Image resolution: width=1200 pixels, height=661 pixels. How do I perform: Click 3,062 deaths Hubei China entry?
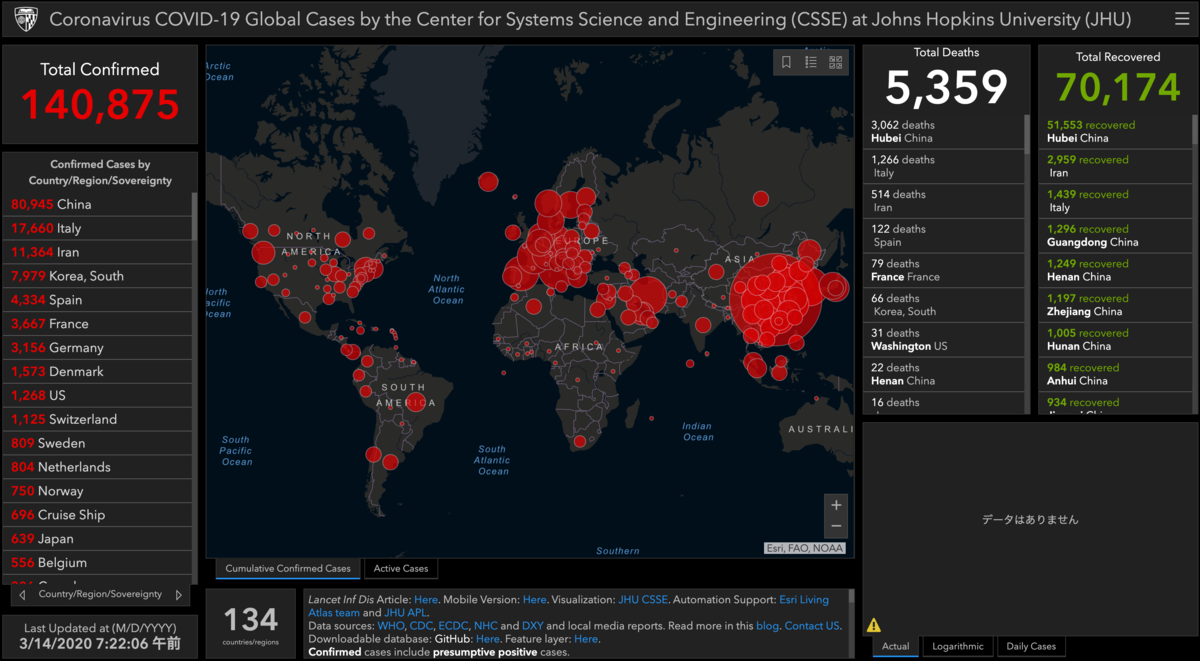point(943,132)
